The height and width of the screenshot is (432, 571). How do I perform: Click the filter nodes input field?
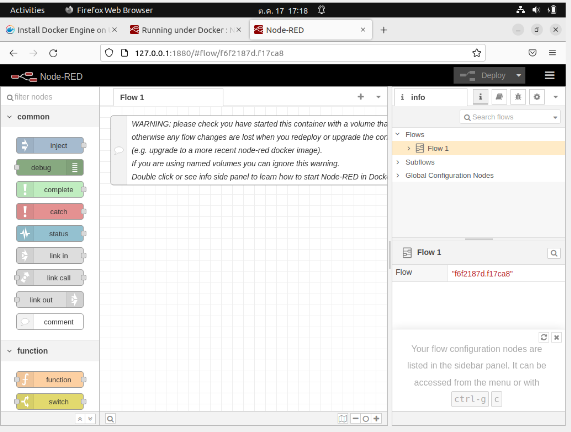pyautogui.click(x=50, y=97)
